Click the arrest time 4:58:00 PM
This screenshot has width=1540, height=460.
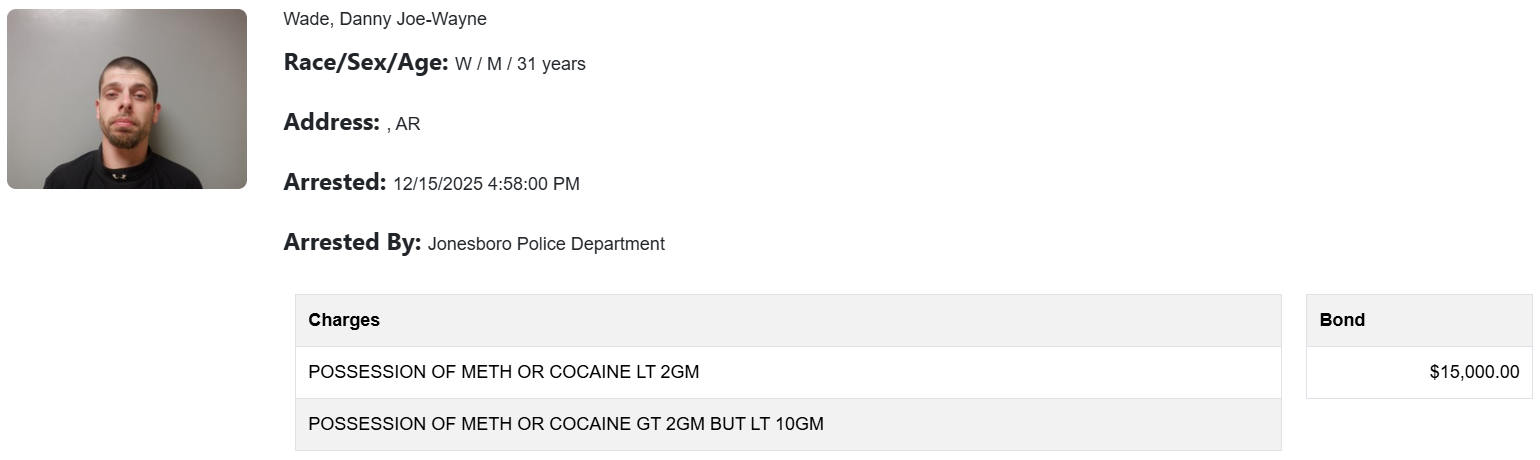533,184
